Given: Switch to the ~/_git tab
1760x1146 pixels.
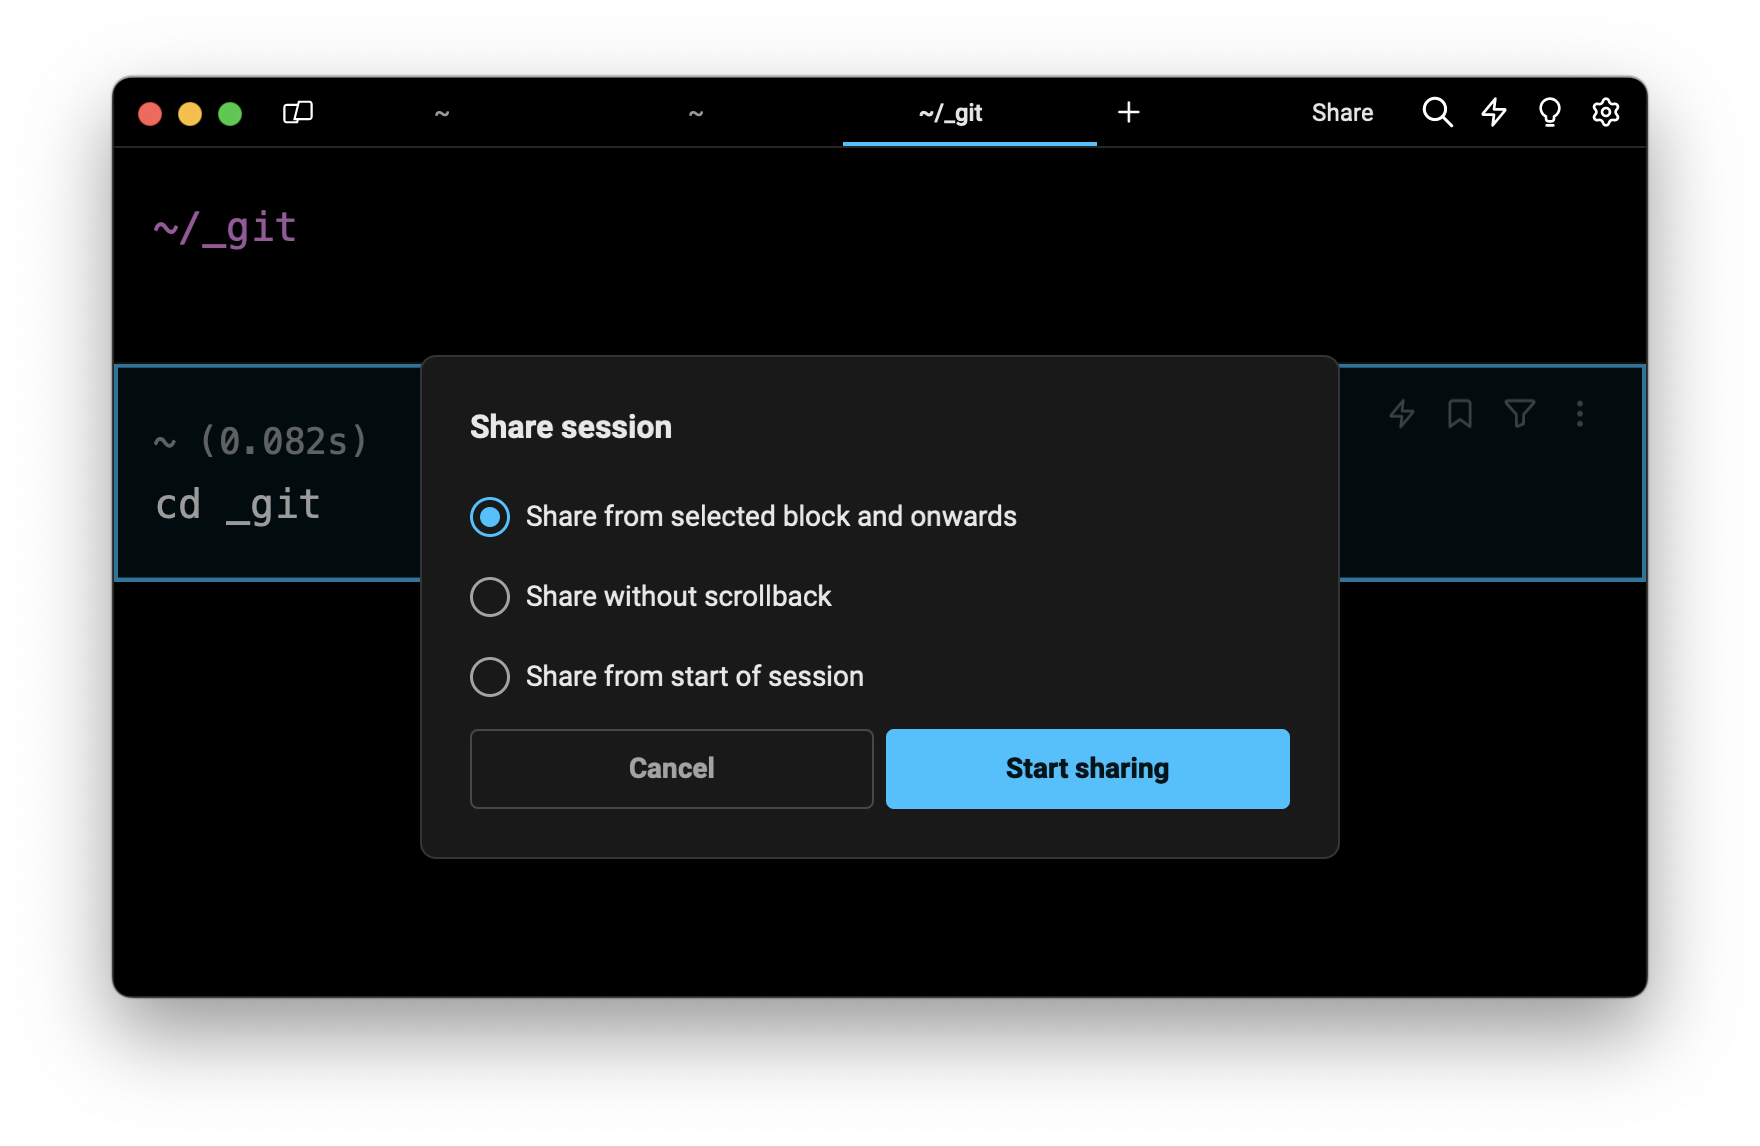Looking at the screenshot, I should pos(950,113).
